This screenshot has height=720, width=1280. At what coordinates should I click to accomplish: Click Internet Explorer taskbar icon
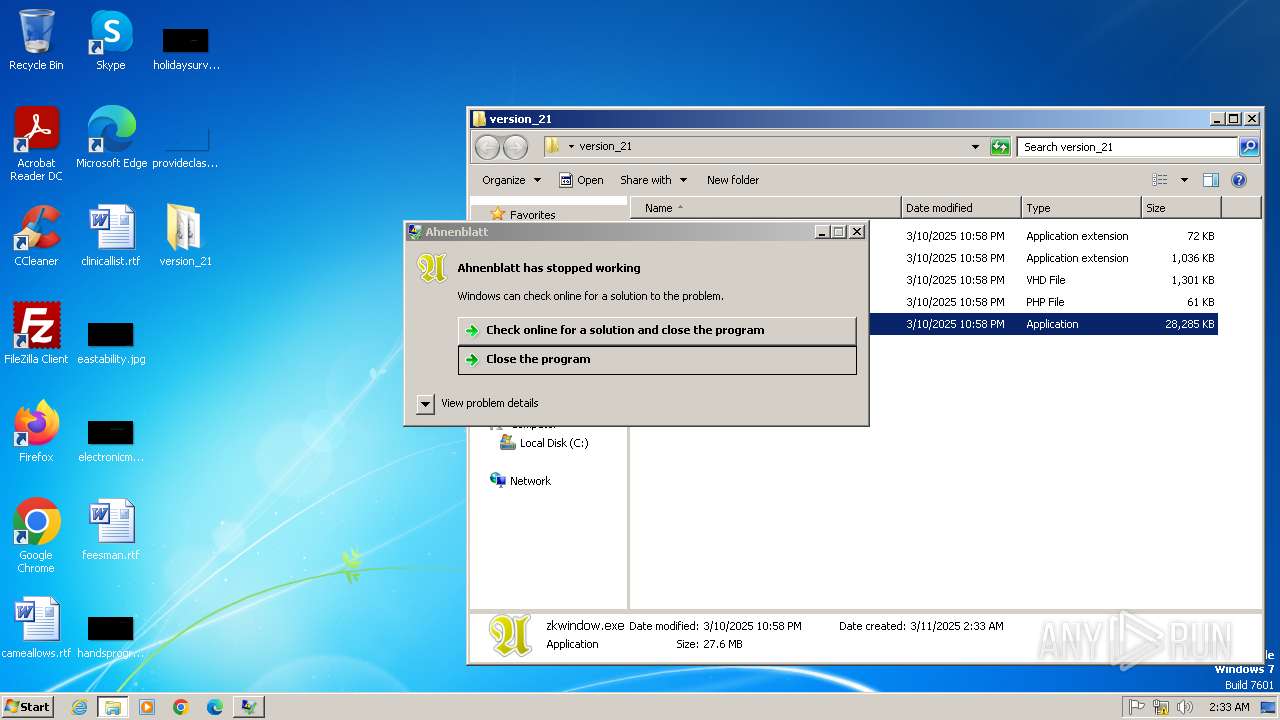(x=79, y=707)
